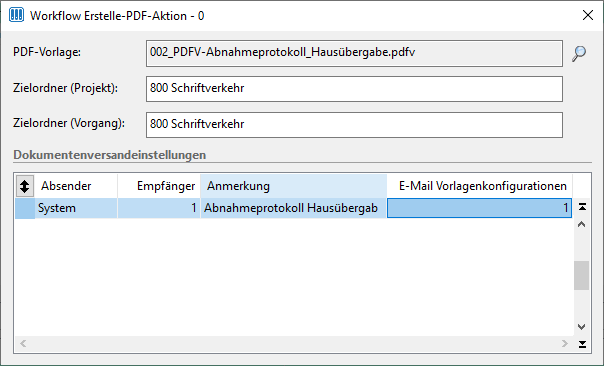
Task: Click the 'Dokumentenversandeinstellungen' section heading
Action: point(110,155)
